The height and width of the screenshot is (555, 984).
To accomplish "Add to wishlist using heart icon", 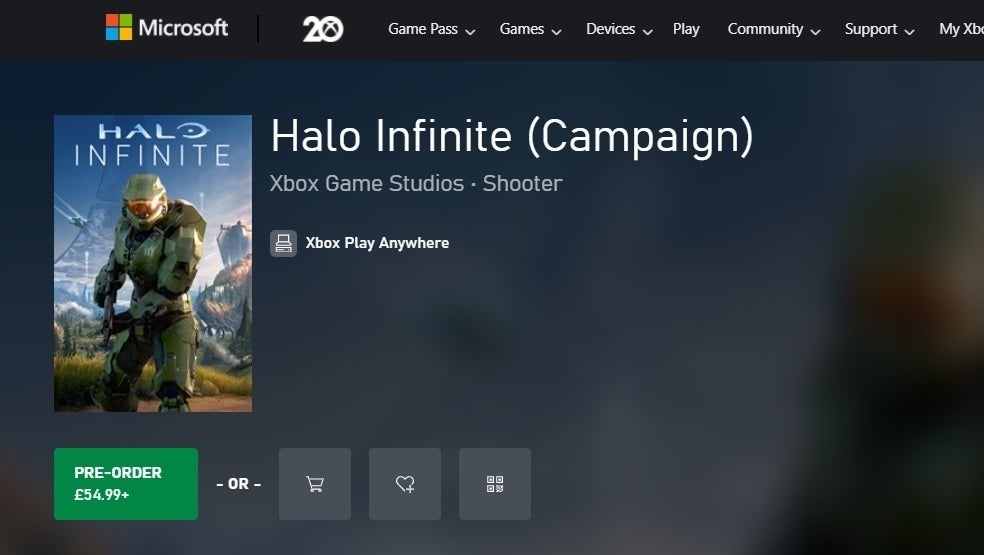I will (x=405, y=484).
